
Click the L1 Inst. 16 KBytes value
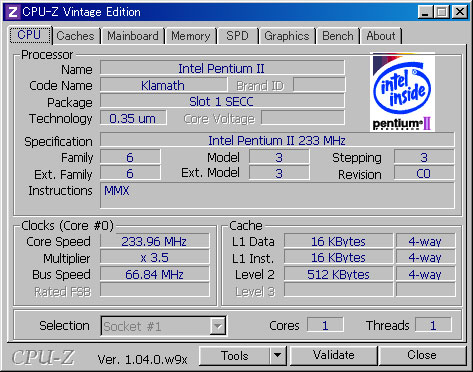[338, 257]
